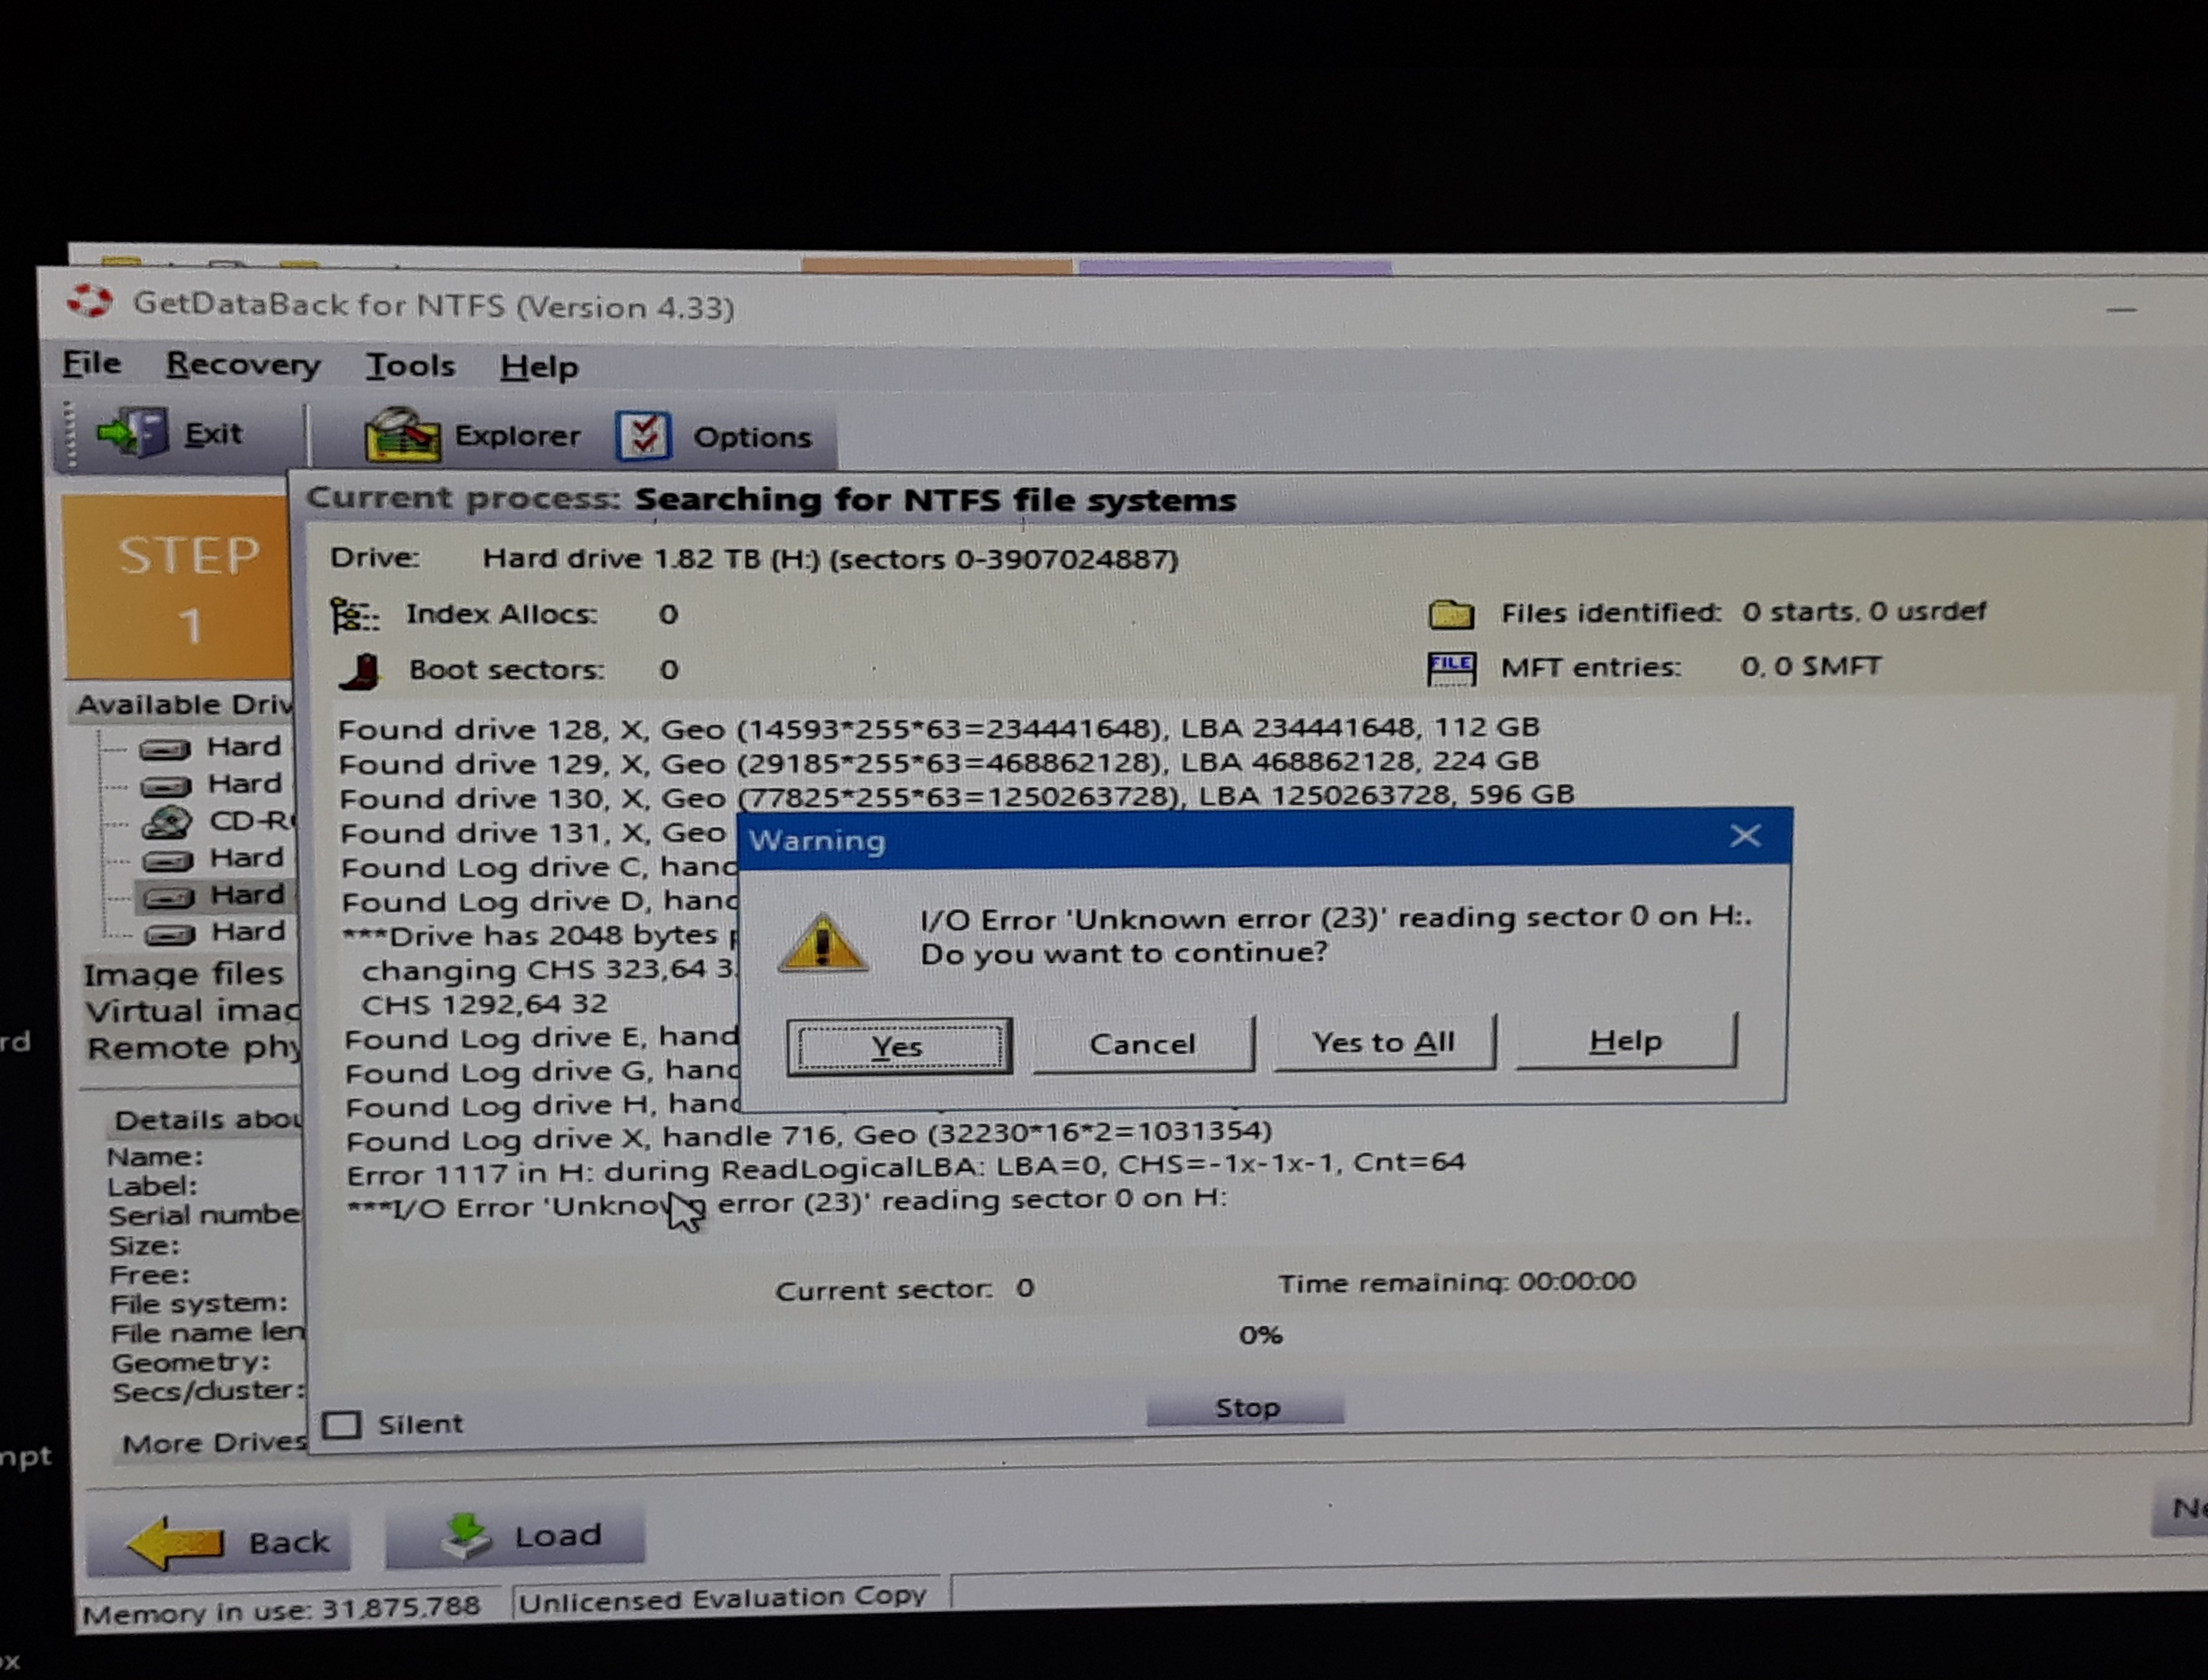This screenshot has height=1680, width=2208.
Task: Click the CD-R disc icon
Action: click(x=167, y=822)
